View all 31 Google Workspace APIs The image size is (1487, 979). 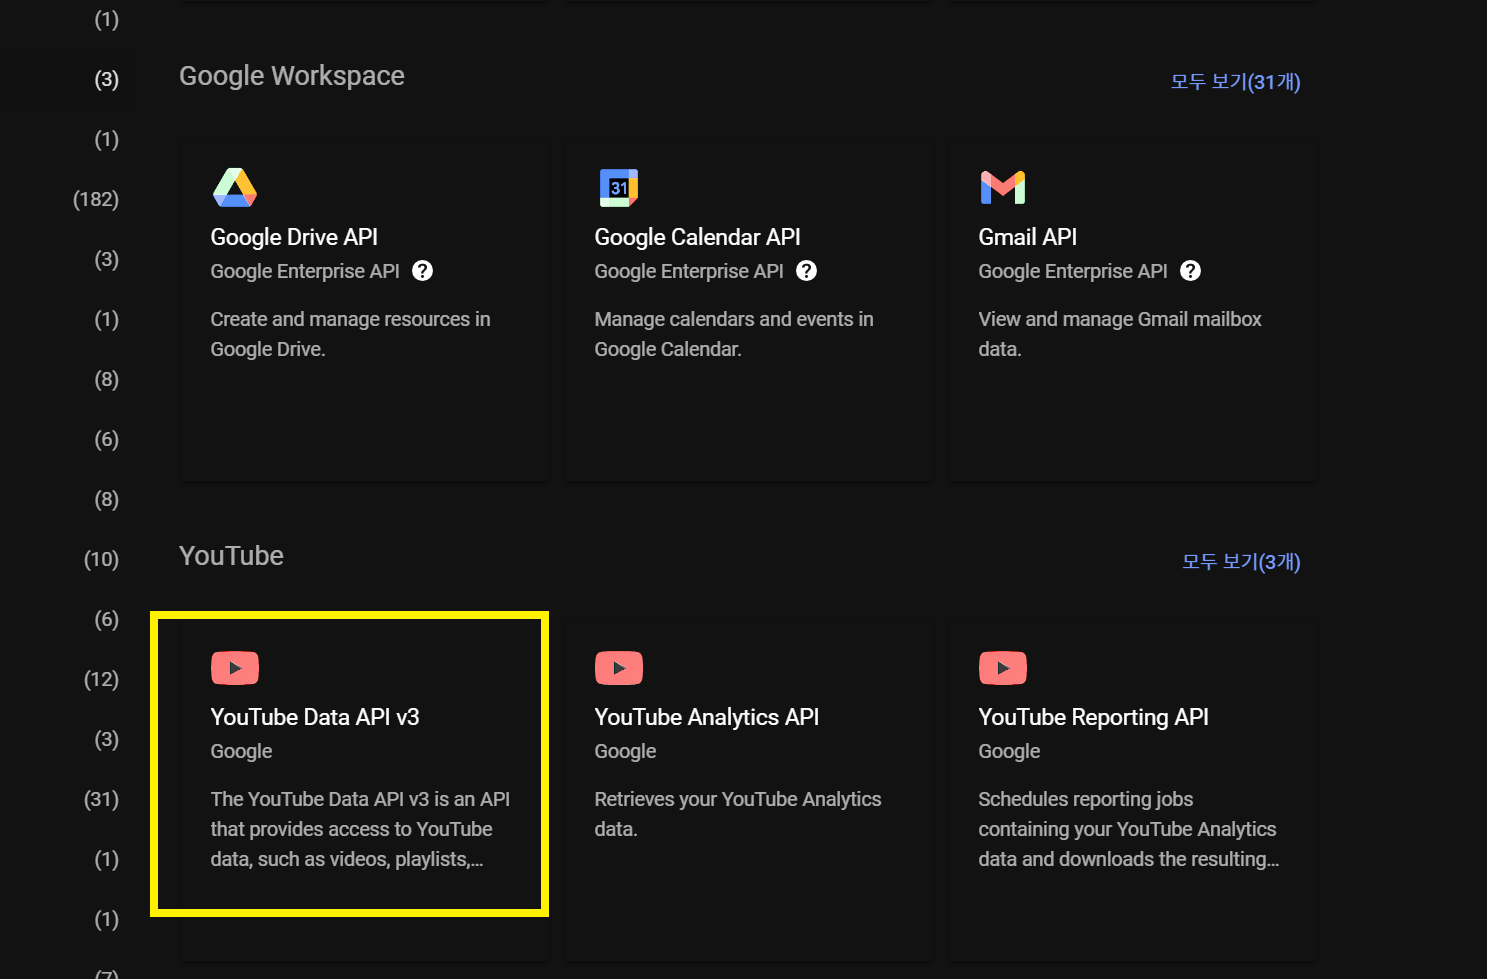(x=1236, y=82)
